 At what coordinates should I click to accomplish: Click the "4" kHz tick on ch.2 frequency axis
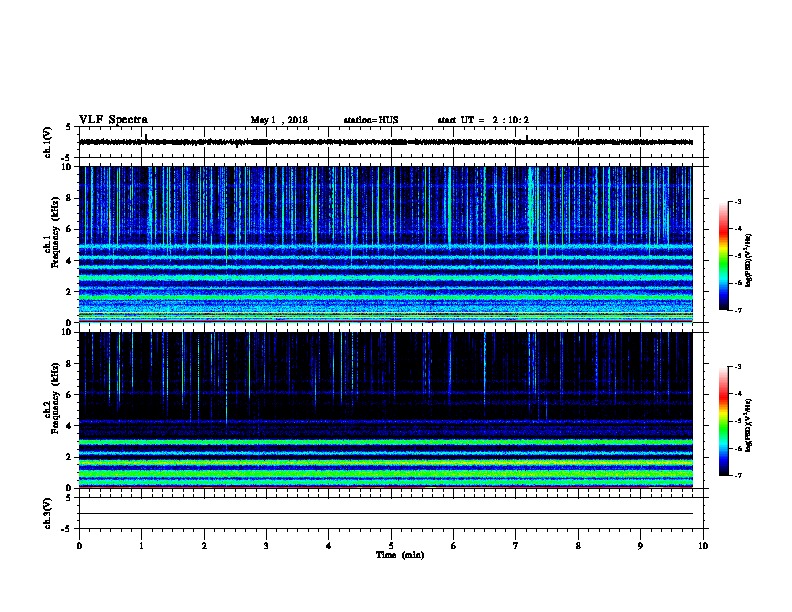tap(69, 426)
